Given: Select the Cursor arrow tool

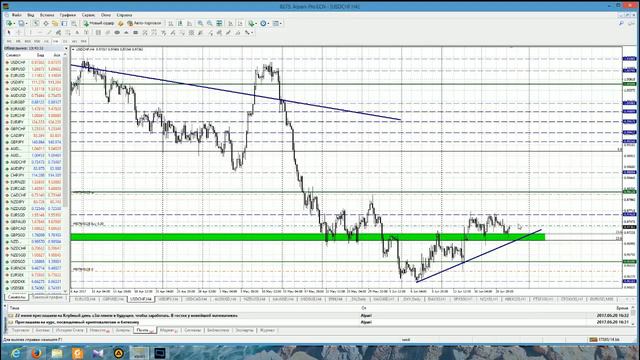Looking at the screenshot, I should point(9,32).
